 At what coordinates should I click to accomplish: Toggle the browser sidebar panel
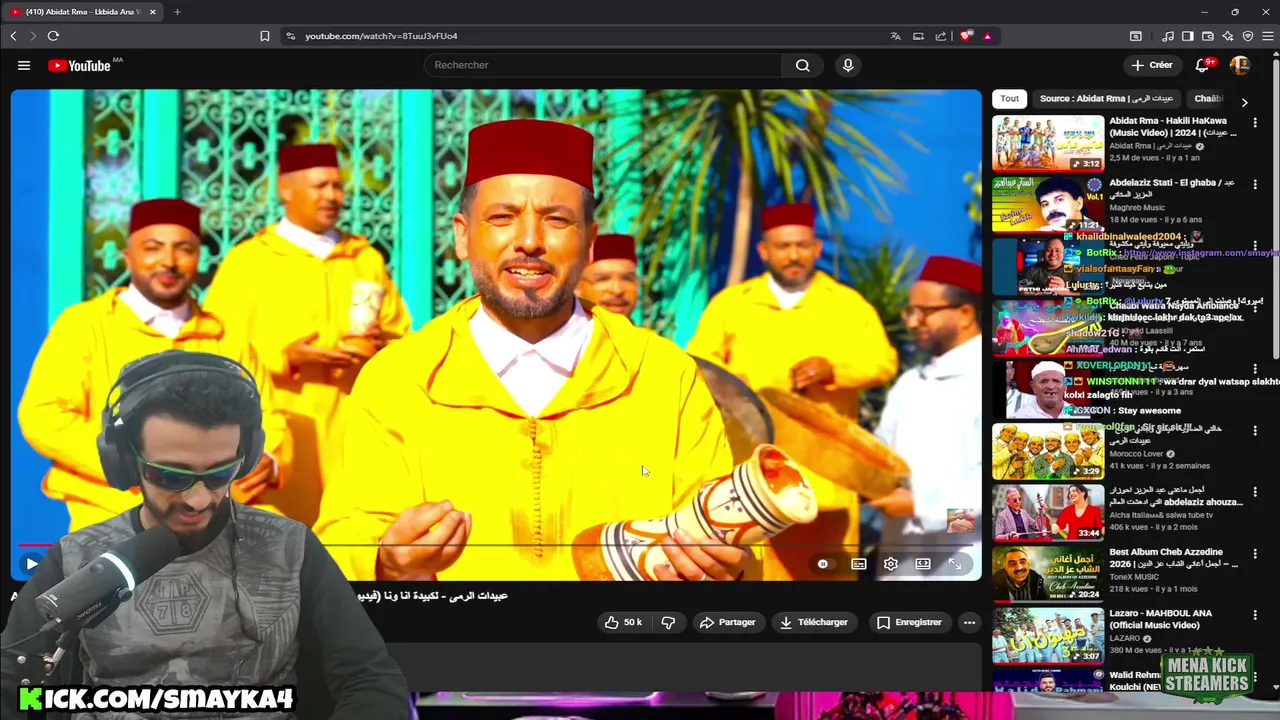tap(1188, 36)
